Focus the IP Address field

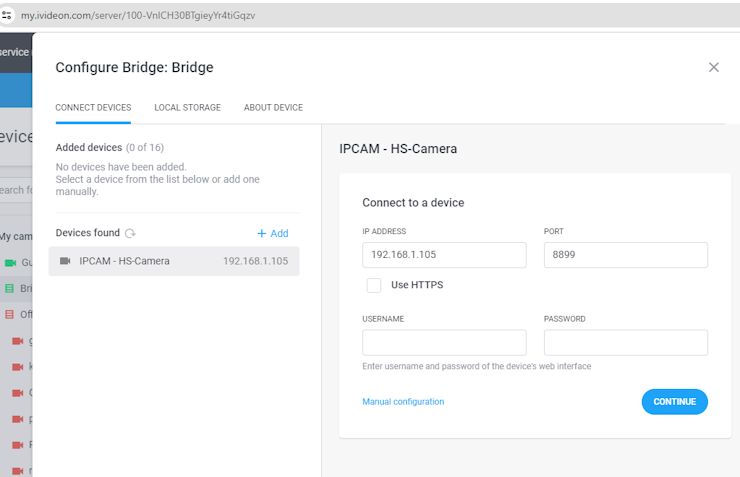point(444,255)
